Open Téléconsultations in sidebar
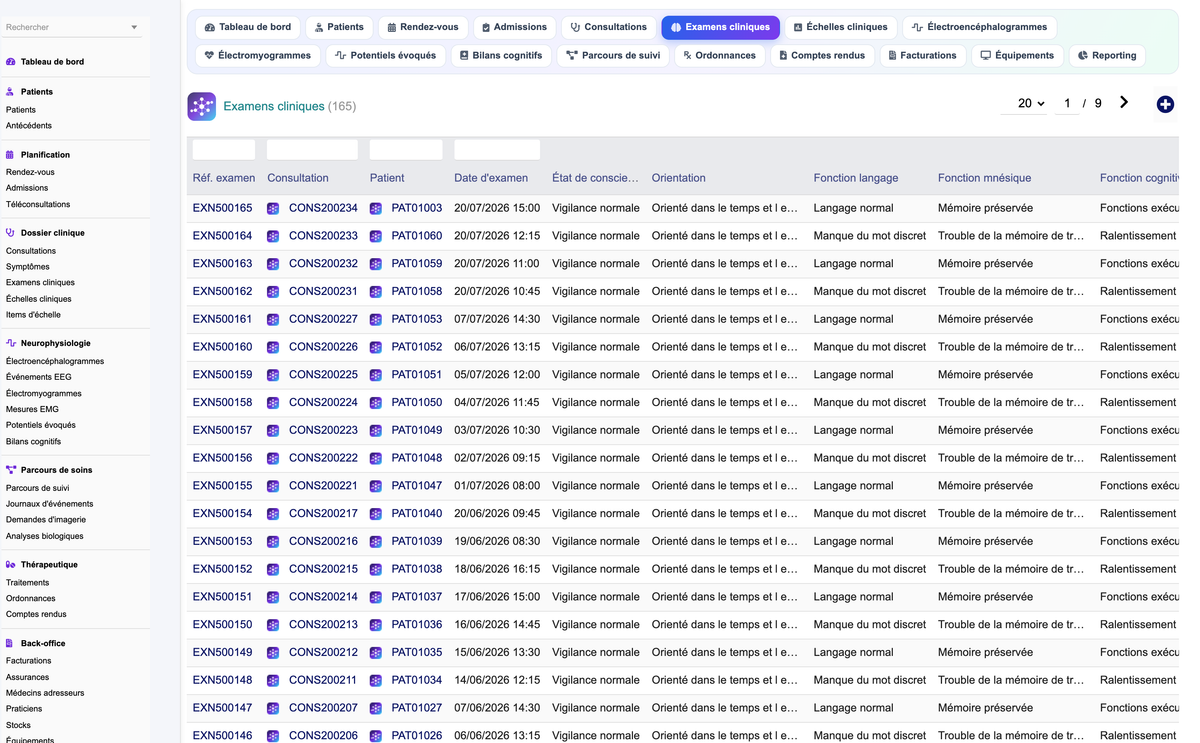 pyautogui.click(x=38, y=204)
